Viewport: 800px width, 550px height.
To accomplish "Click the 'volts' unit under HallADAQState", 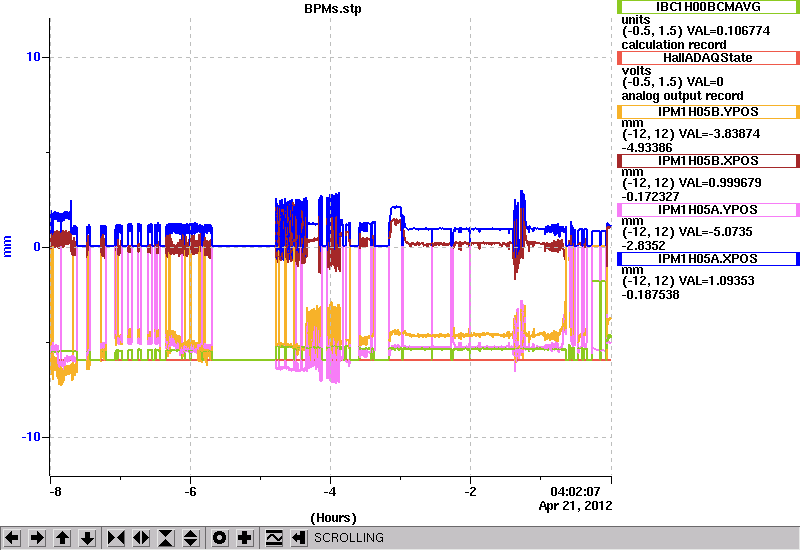I will point(636,71).
